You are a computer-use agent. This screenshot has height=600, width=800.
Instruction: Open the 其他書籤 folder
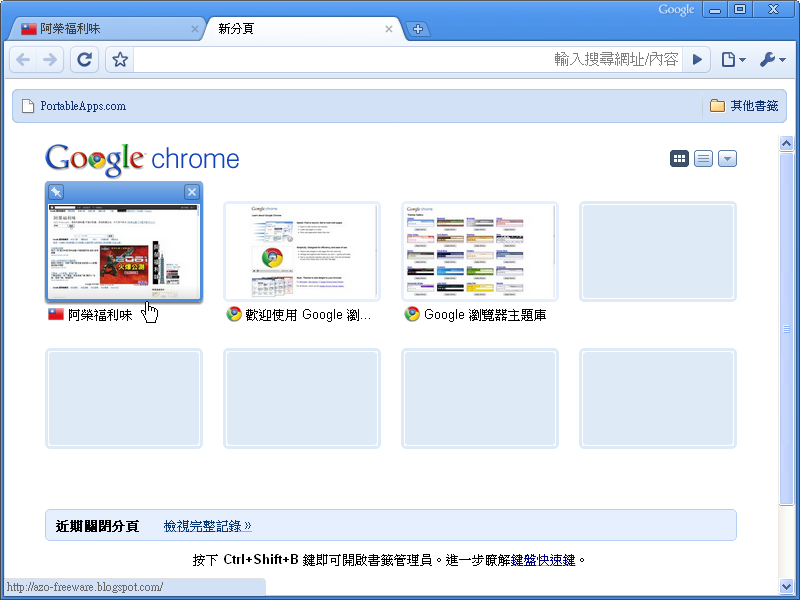[x=744, y=106]
